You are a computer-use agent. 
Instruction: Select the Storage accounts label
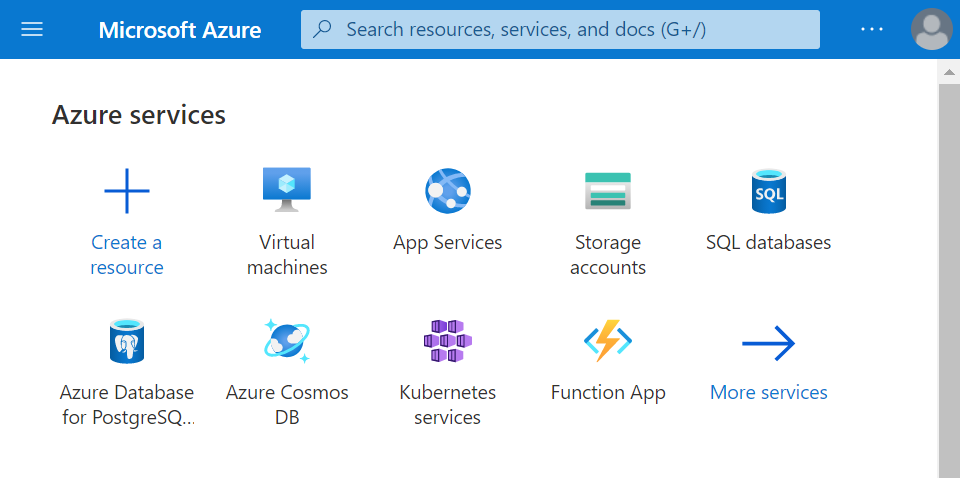608,255
